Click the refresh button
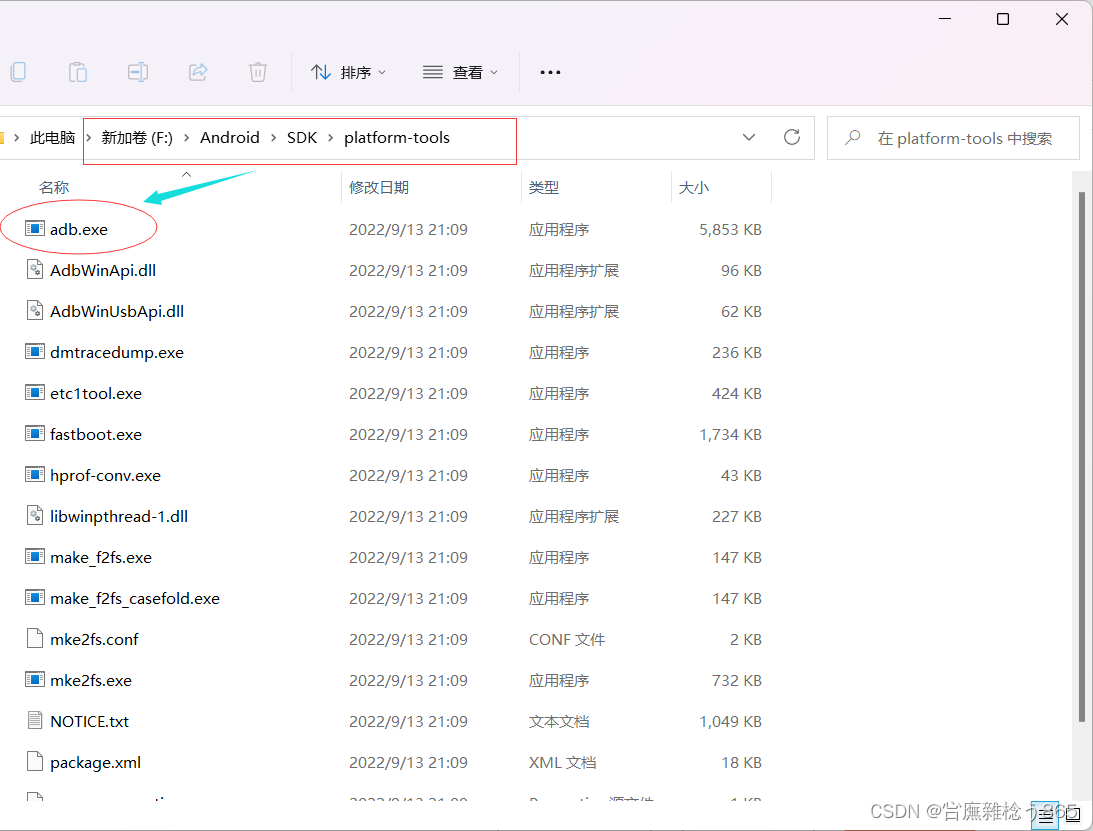 coord(792,137)
